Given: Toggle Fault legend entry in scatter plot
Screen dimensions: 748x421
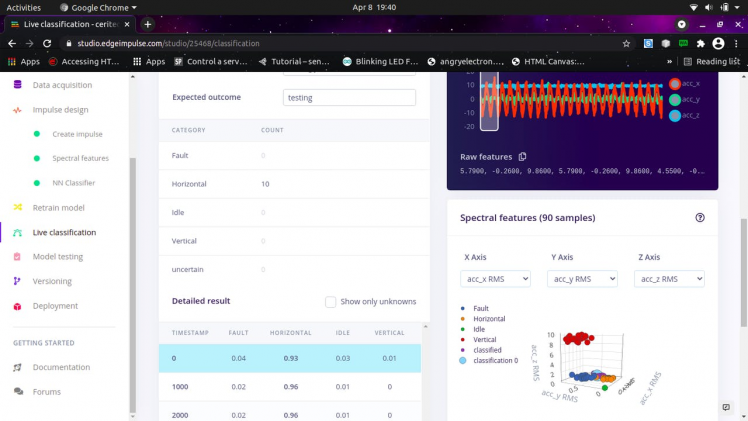Looking at the screenshot, I should (475, 308).
